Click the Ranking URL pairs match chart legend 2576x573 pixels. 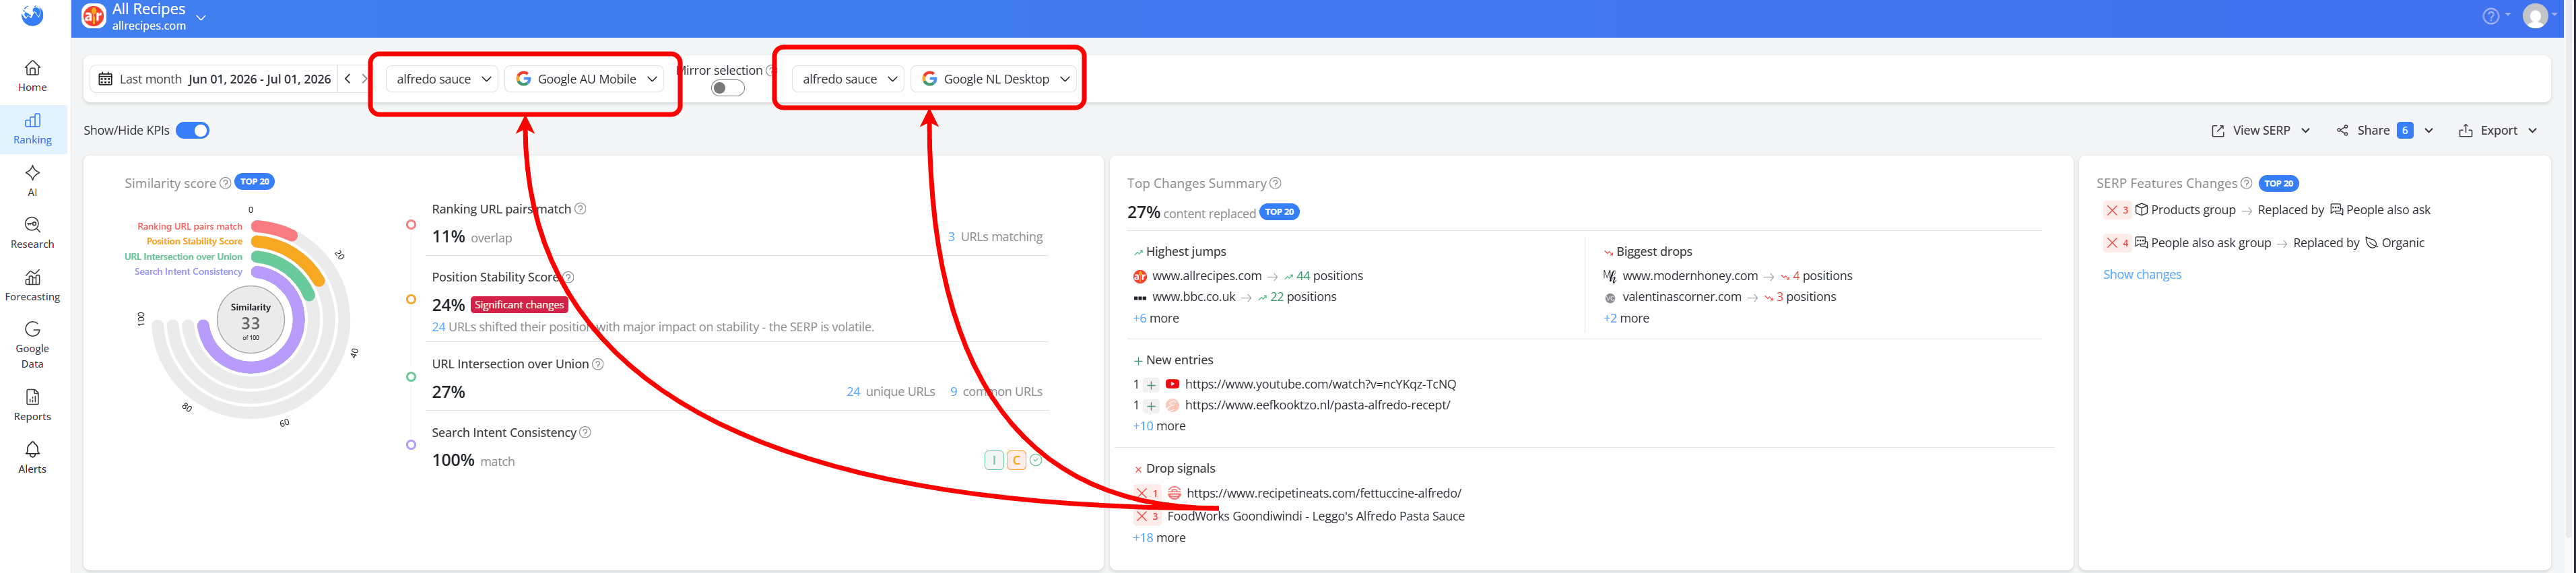click(x=189, y=226)
